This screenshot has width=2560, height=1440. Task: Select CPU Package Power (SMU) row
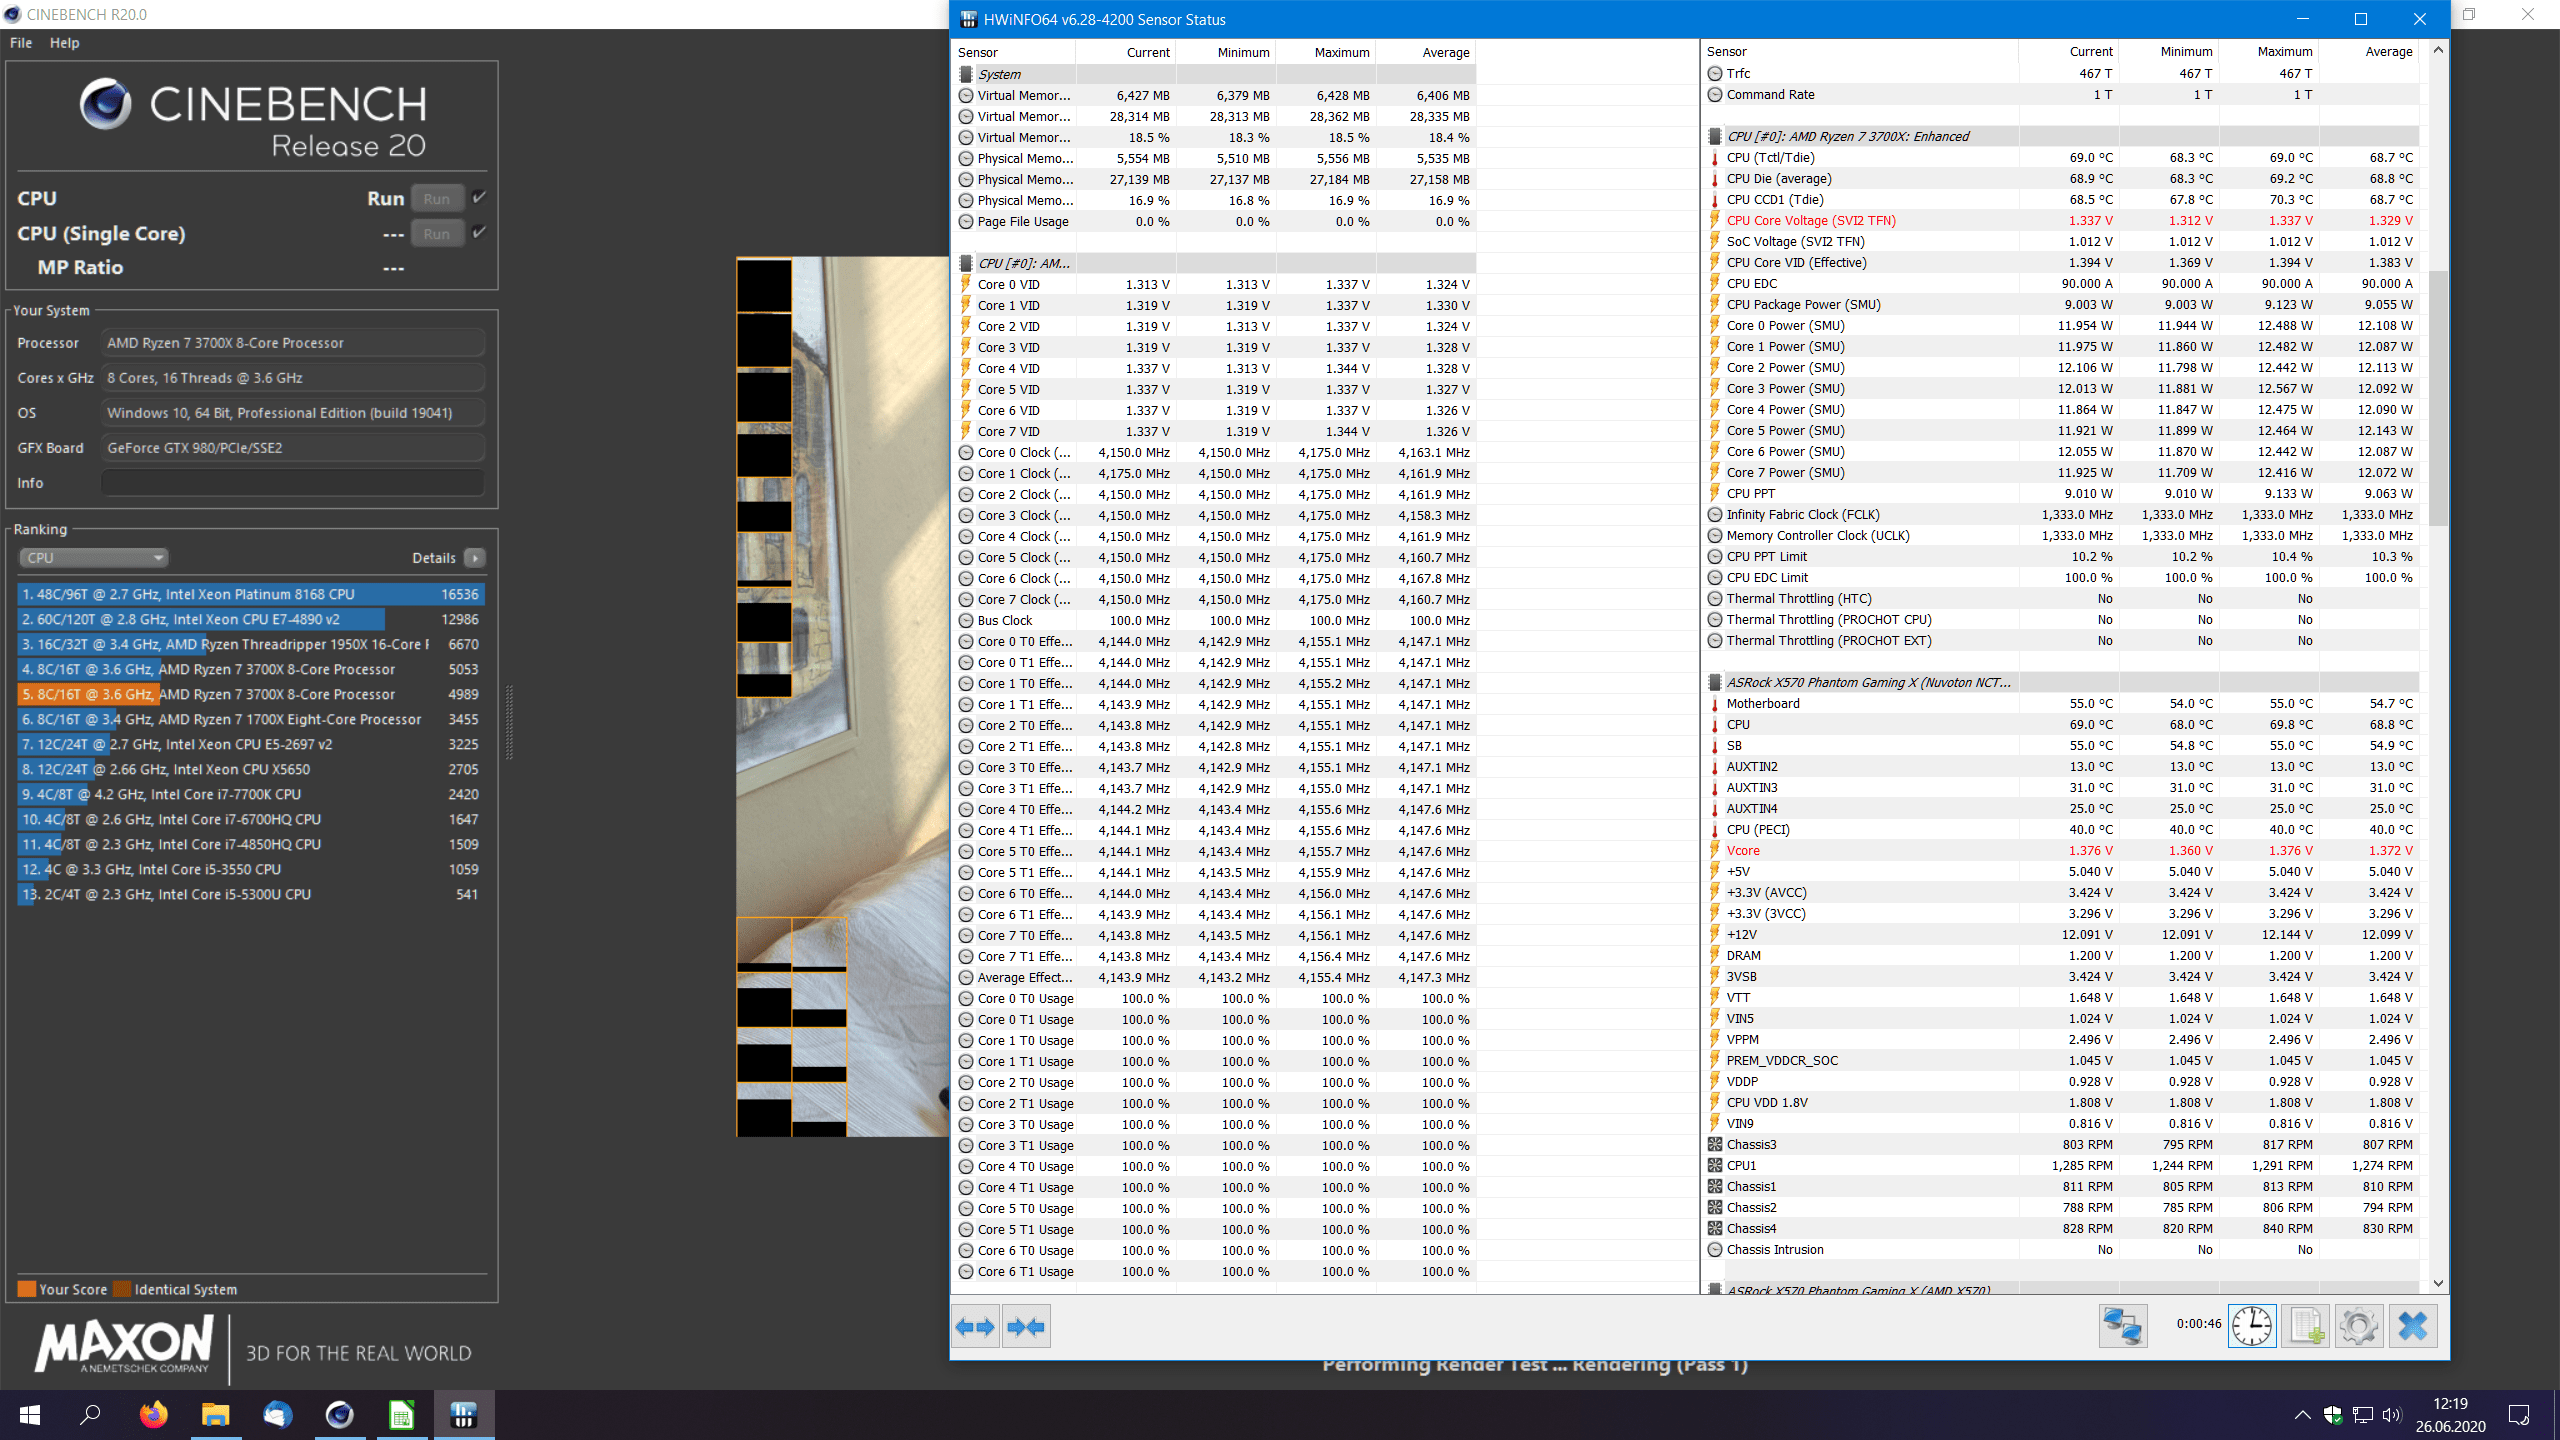coord(2061,305)
